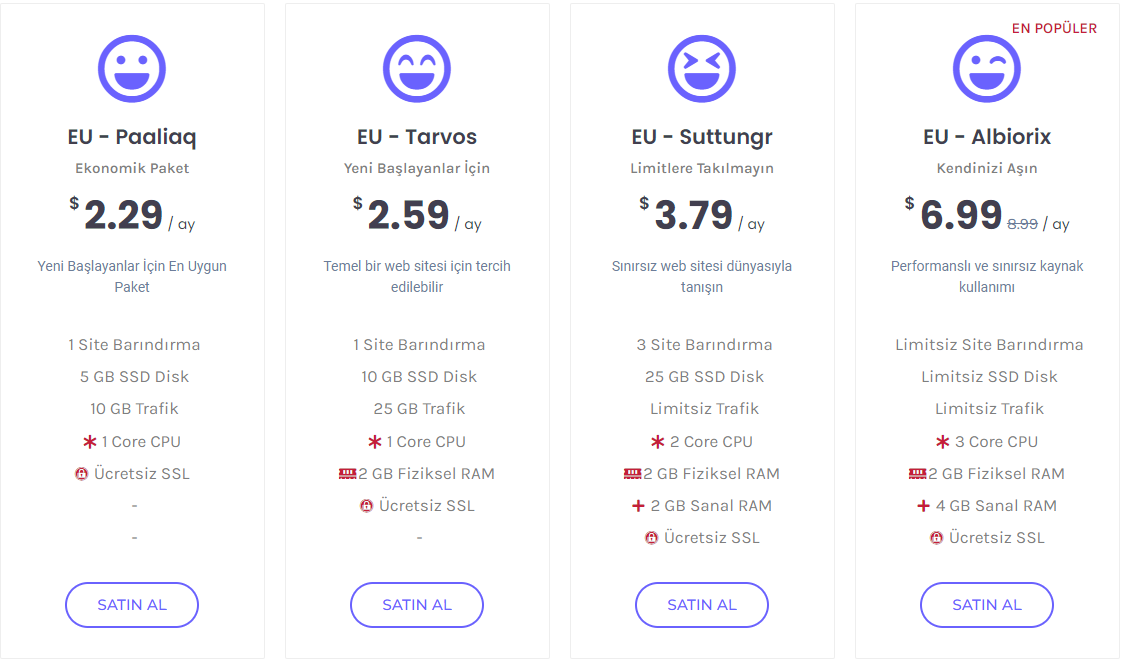The height and width of the screenshot is (661, 1123).
Task: Click the crossed-out 8.99 old price
Action: pos(1023,224)
